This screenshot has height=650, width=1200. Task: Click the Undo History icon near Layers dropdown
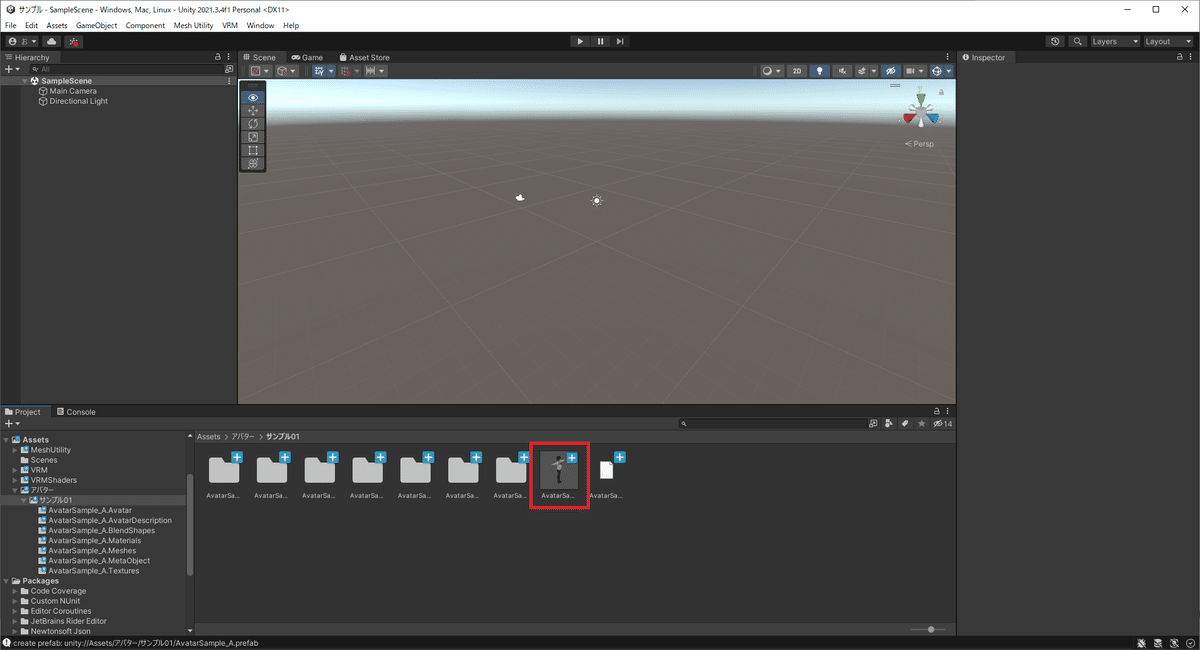(x=1055, y=41)
